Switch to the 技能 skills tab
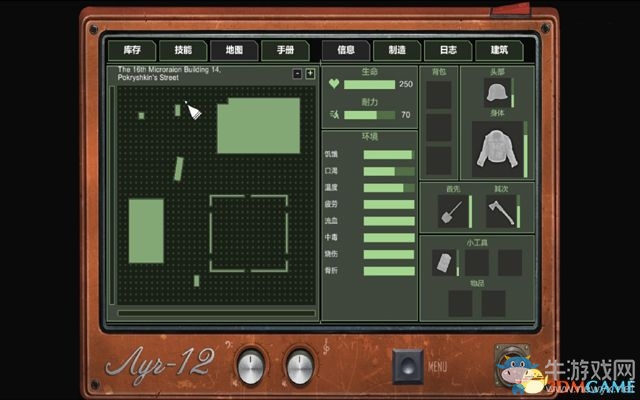 click(183, 50)
